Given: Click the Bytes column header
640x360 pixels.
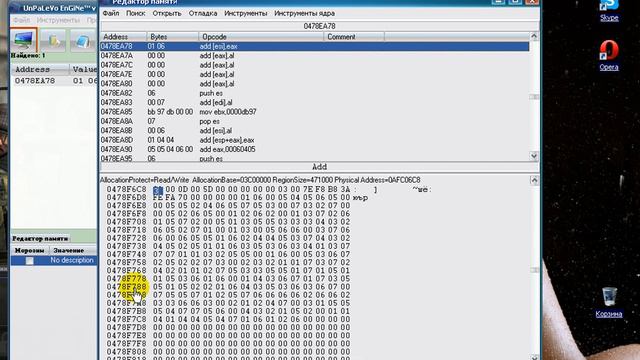Looking at the screenshot, I should coord(172,37).
